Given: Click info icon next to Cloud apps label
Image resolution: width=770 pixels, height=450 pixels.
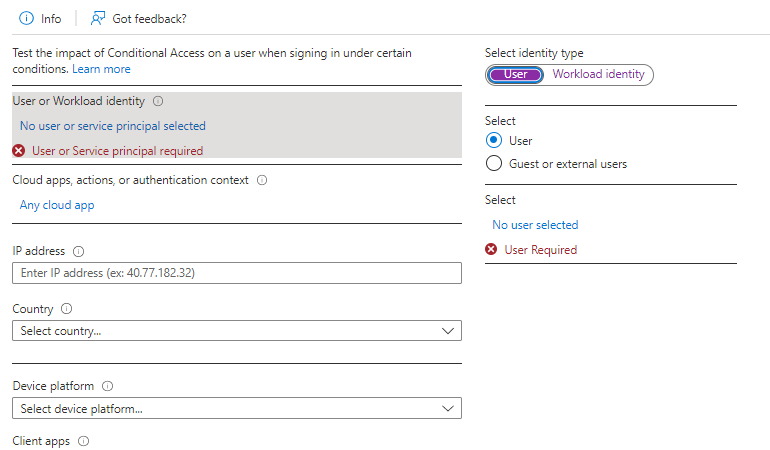Looking at the screenshot, I should [x=262, y=181].
